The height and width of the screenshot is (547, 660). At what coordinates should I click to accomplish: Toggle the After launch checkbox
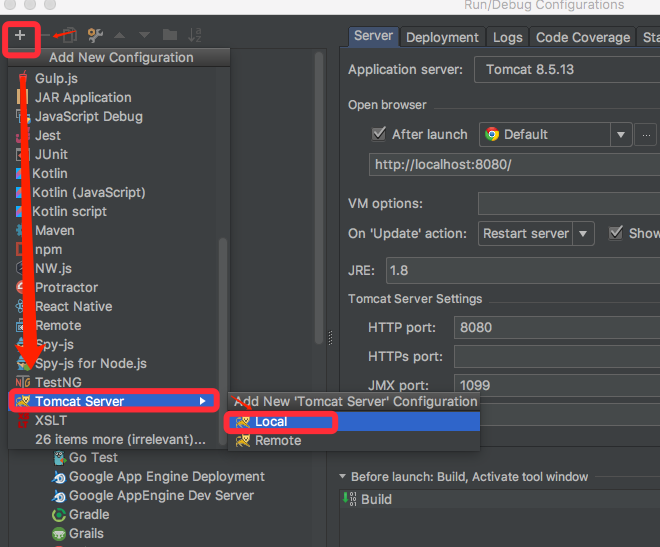(378, 134)
